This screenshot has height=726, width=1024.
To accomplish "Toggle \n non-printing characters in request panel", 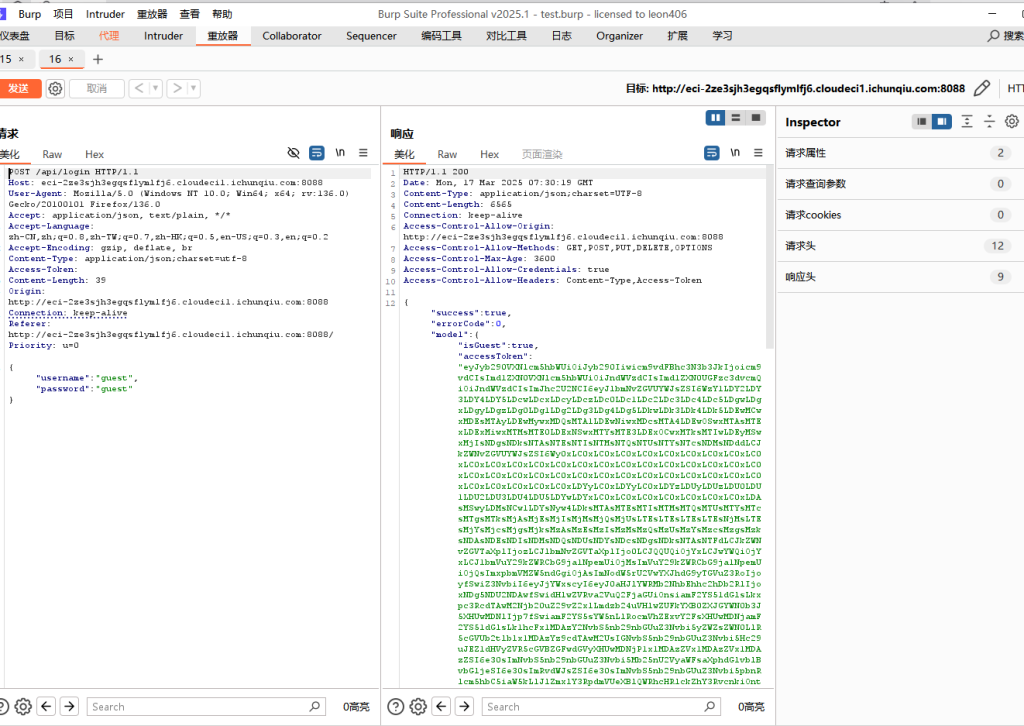I will 340,153.
